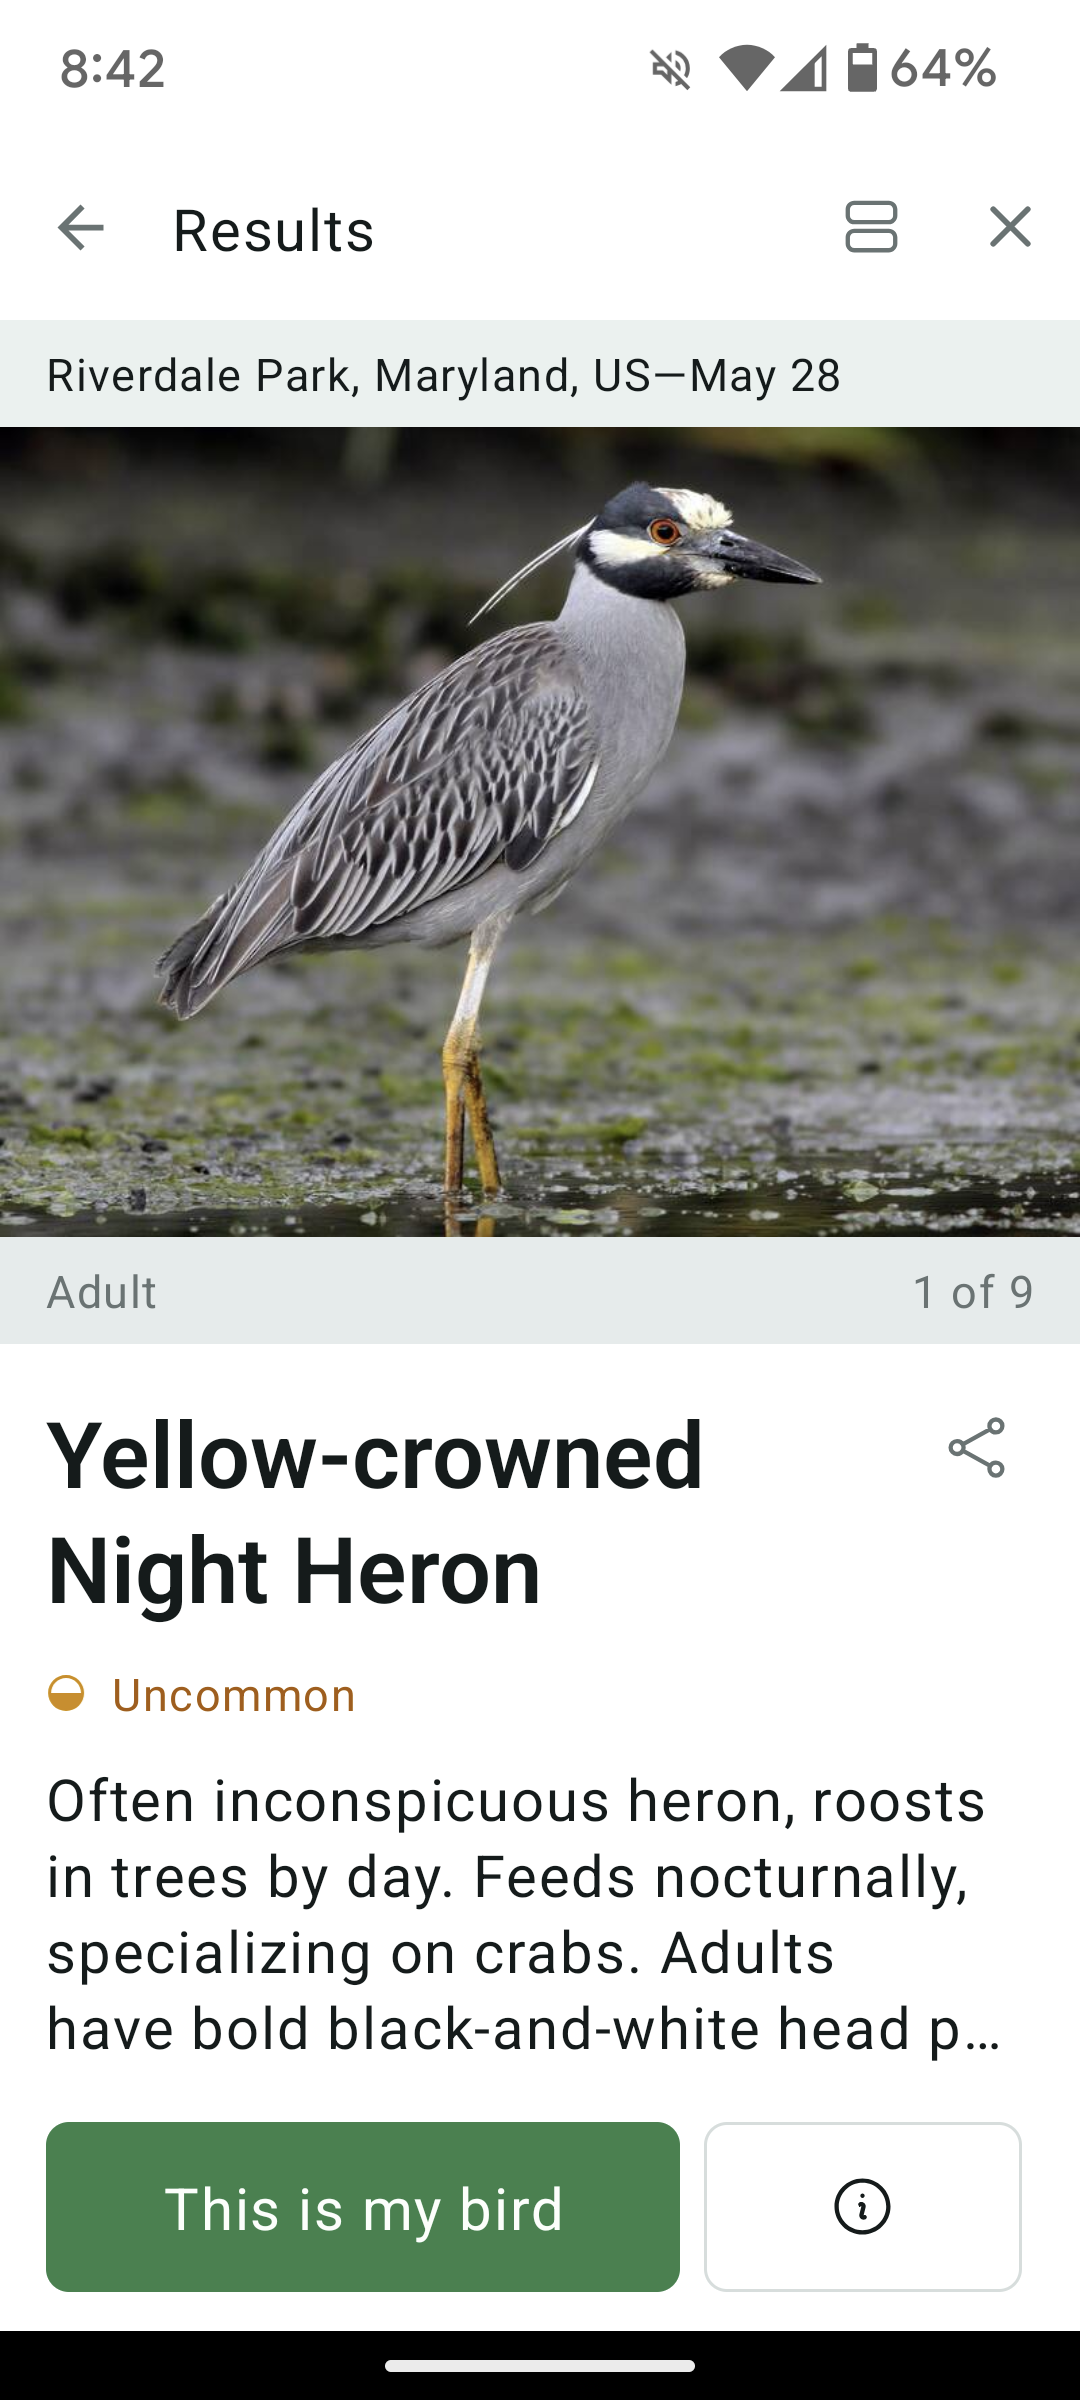Tap the Wi-Fi signal icon

746,69
